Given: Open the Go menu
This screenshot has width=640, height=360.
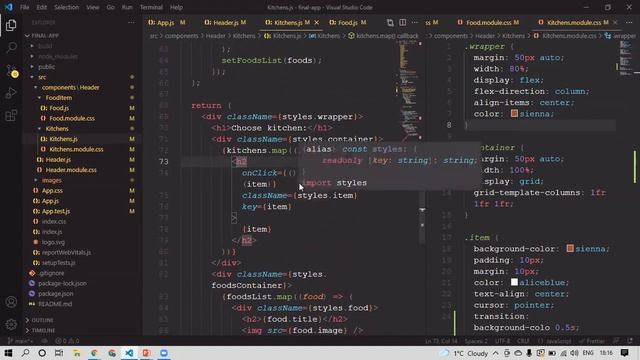Looking at the screenshot, I should 110,7.
